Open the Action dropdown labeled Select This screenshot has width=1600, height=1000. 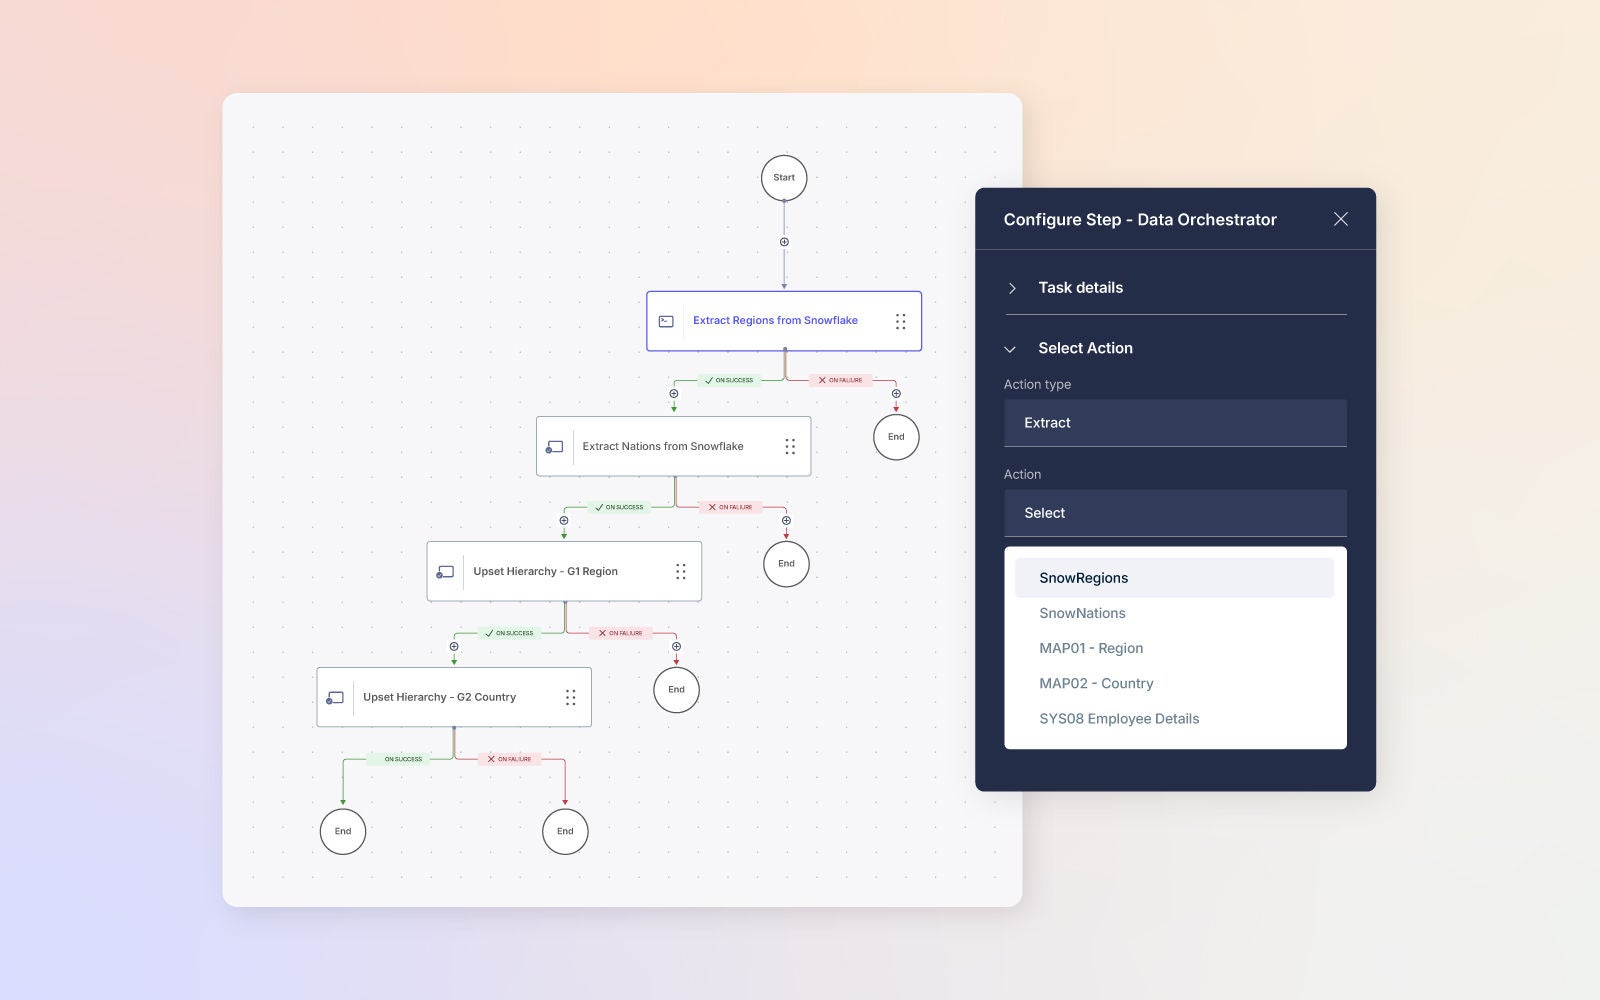point(1175,513)
